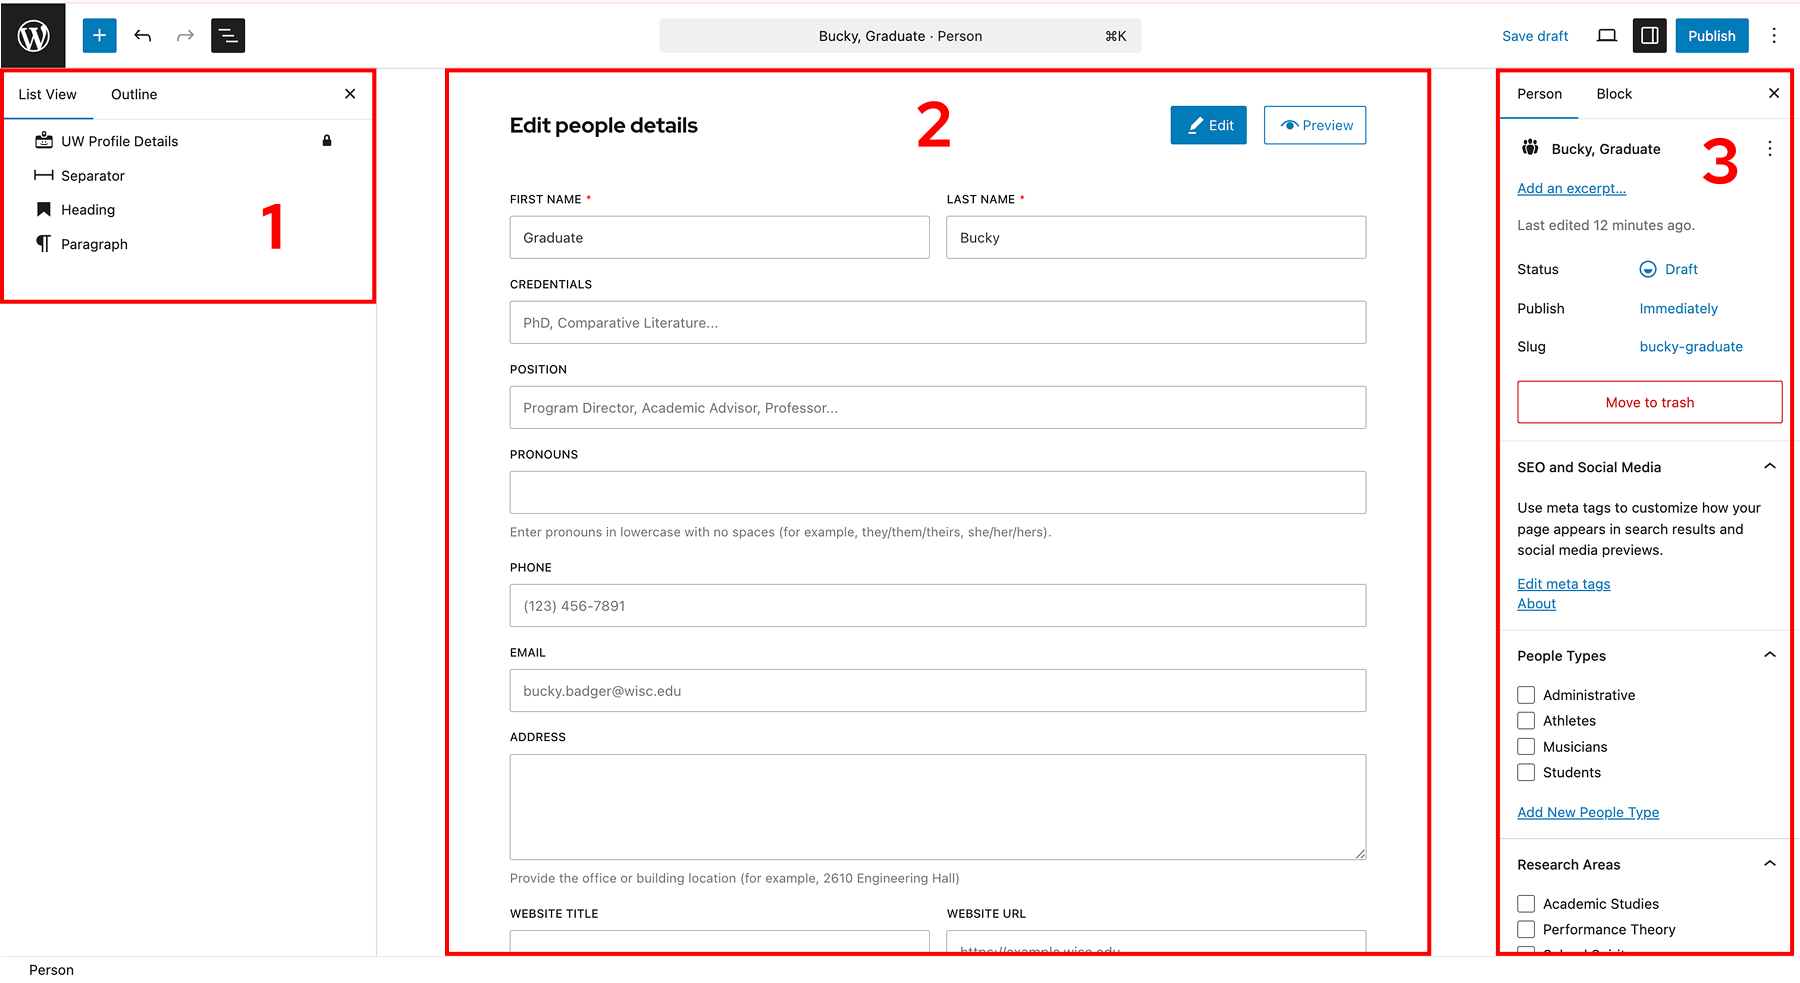Toggle the settings sidebar panel icon

(x=1649, y=36)
